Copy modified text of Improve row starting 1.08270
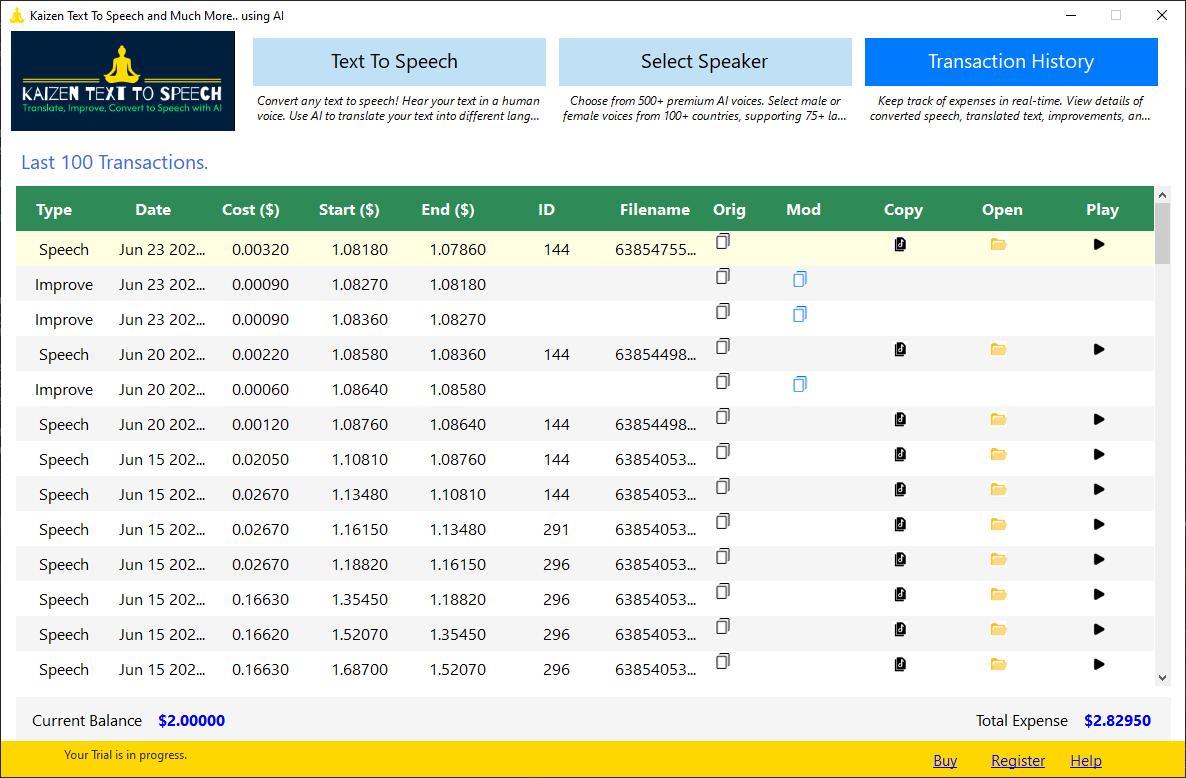Image resolution: width=1186 pixels, height=778 pixels. [799, 279]
